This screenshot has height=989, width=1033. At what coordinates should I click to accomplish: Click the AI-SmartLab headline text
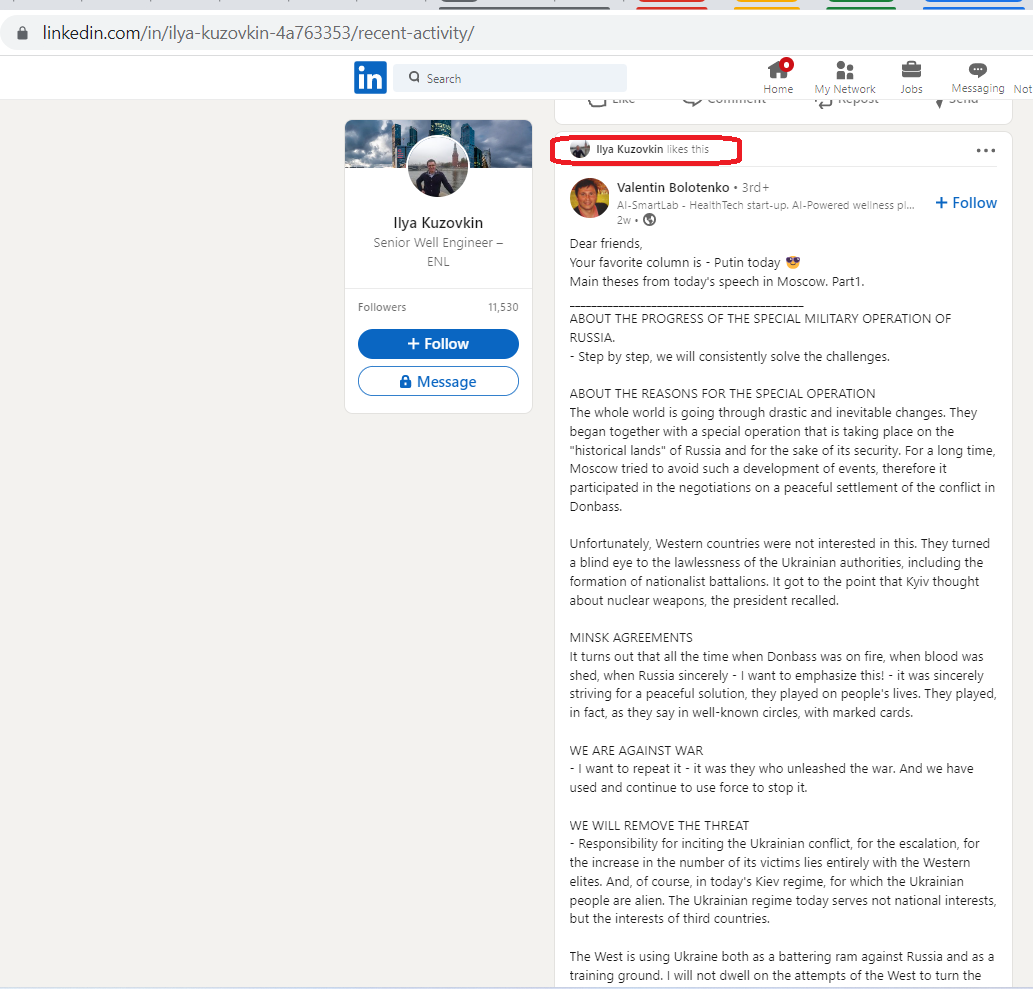pyautogui.click(x=766, y=205)
